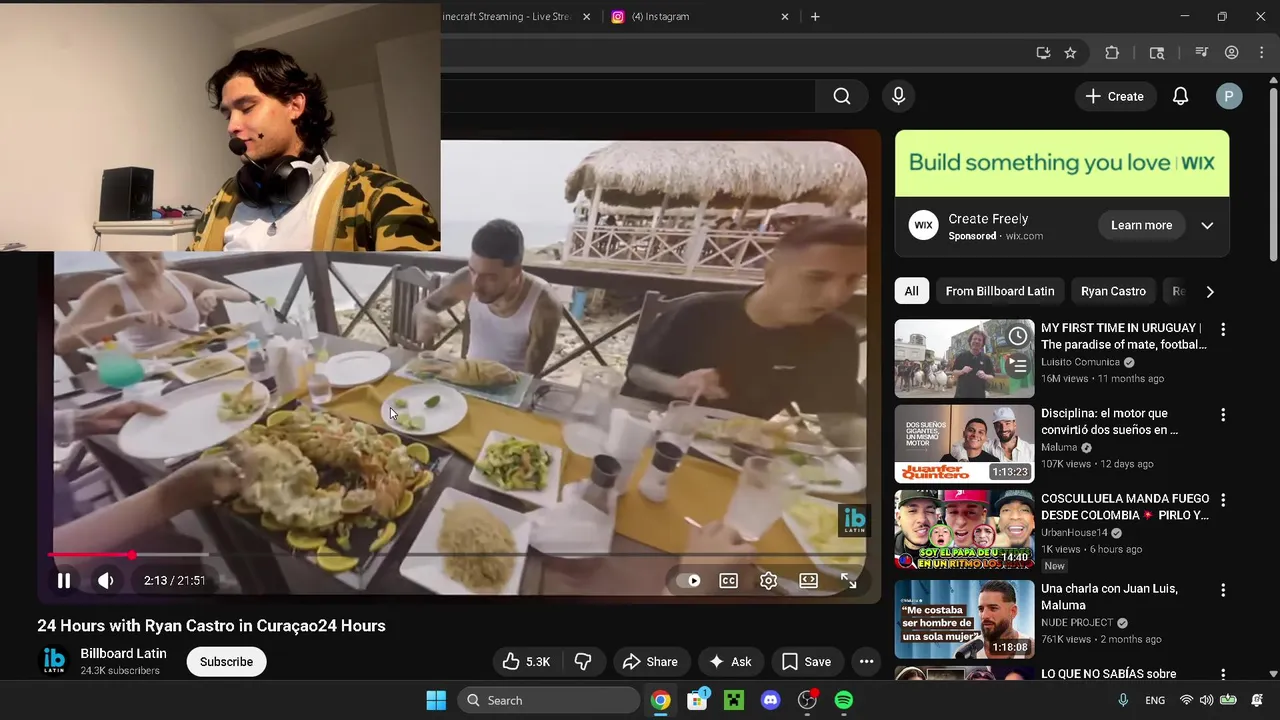Screen dimensions: 1280x720
Task: Open the account avatar P menu
Action: pos(1229,96)
